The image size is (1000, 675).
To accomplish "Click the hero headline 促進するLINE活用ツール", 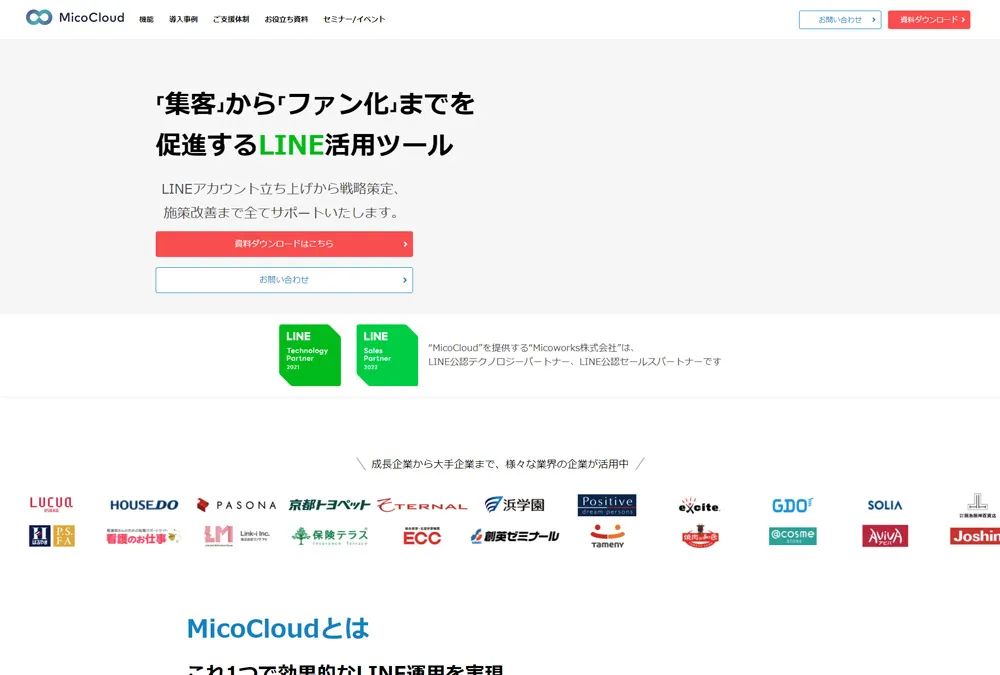I will point(304,145).
